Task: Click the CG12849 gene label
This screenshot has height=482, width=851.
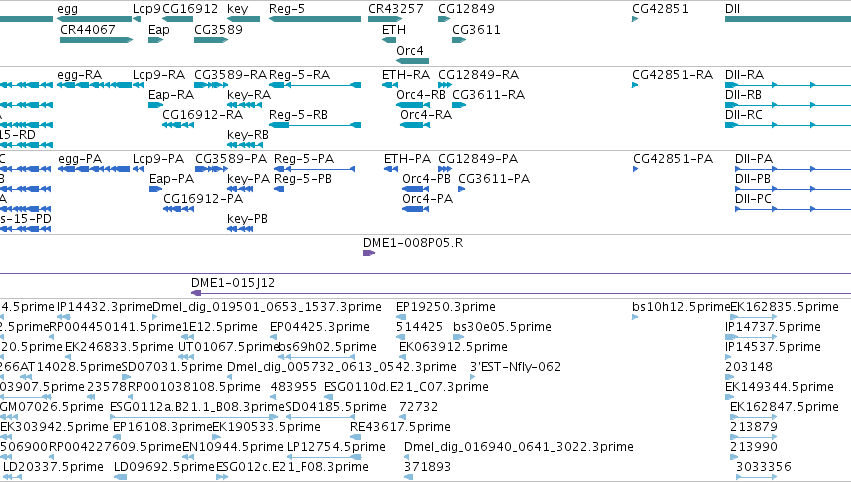Action: [466, 9]
